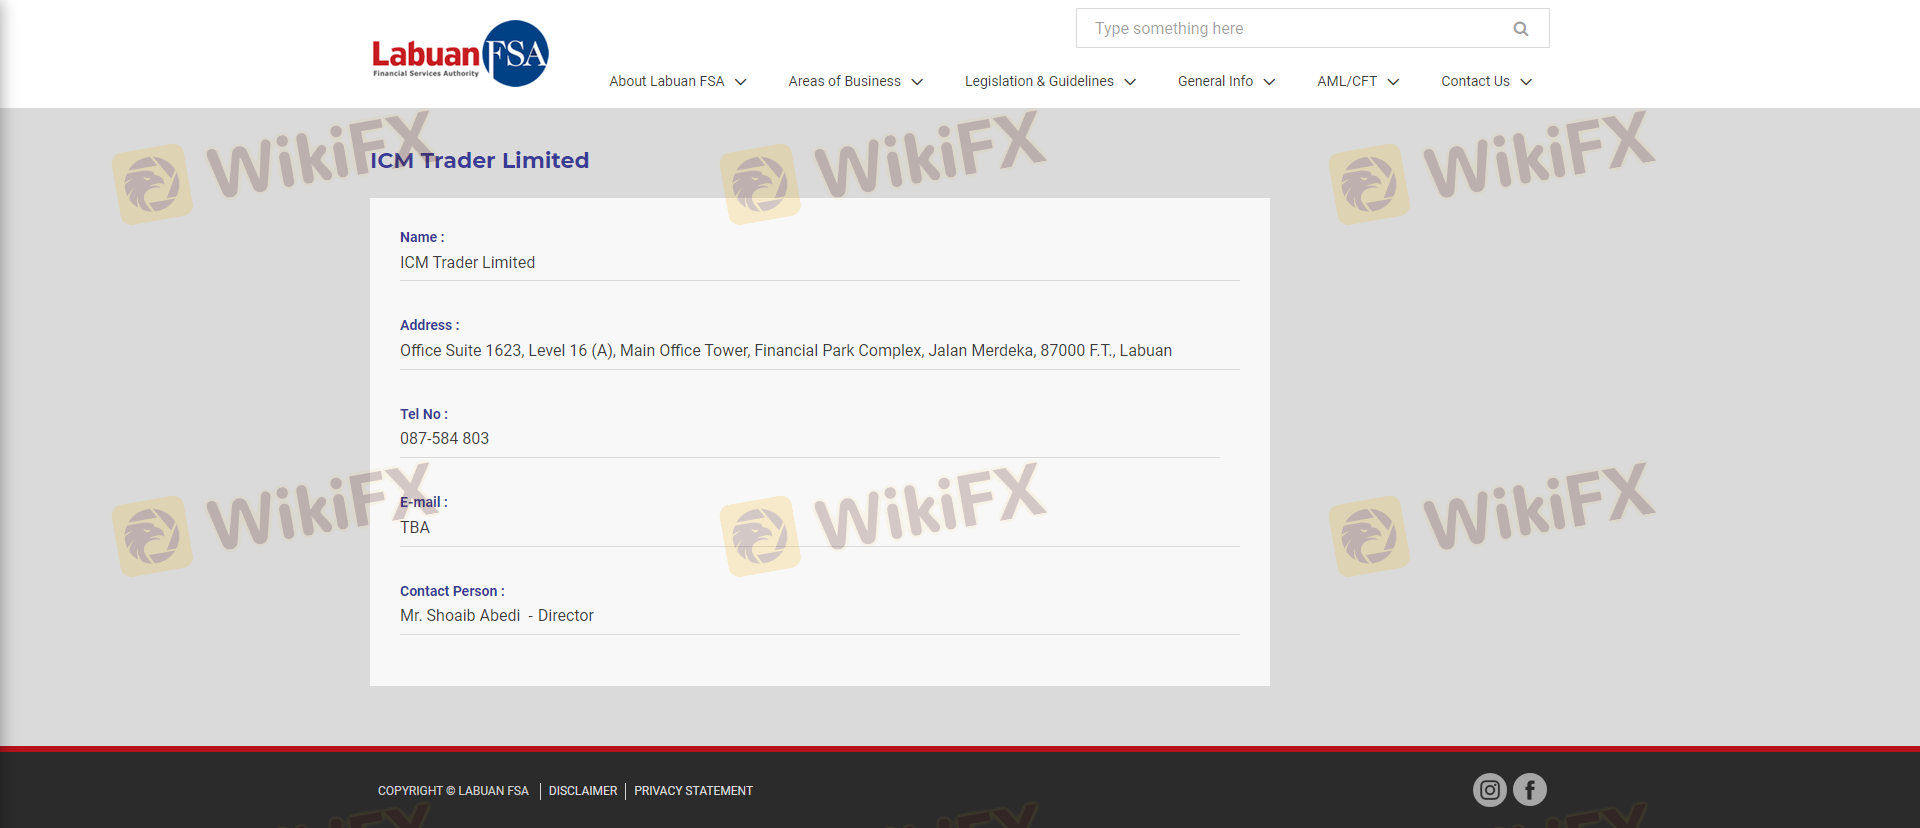Open the Legislation & Guidelines menu

[x=1039, y=81]
